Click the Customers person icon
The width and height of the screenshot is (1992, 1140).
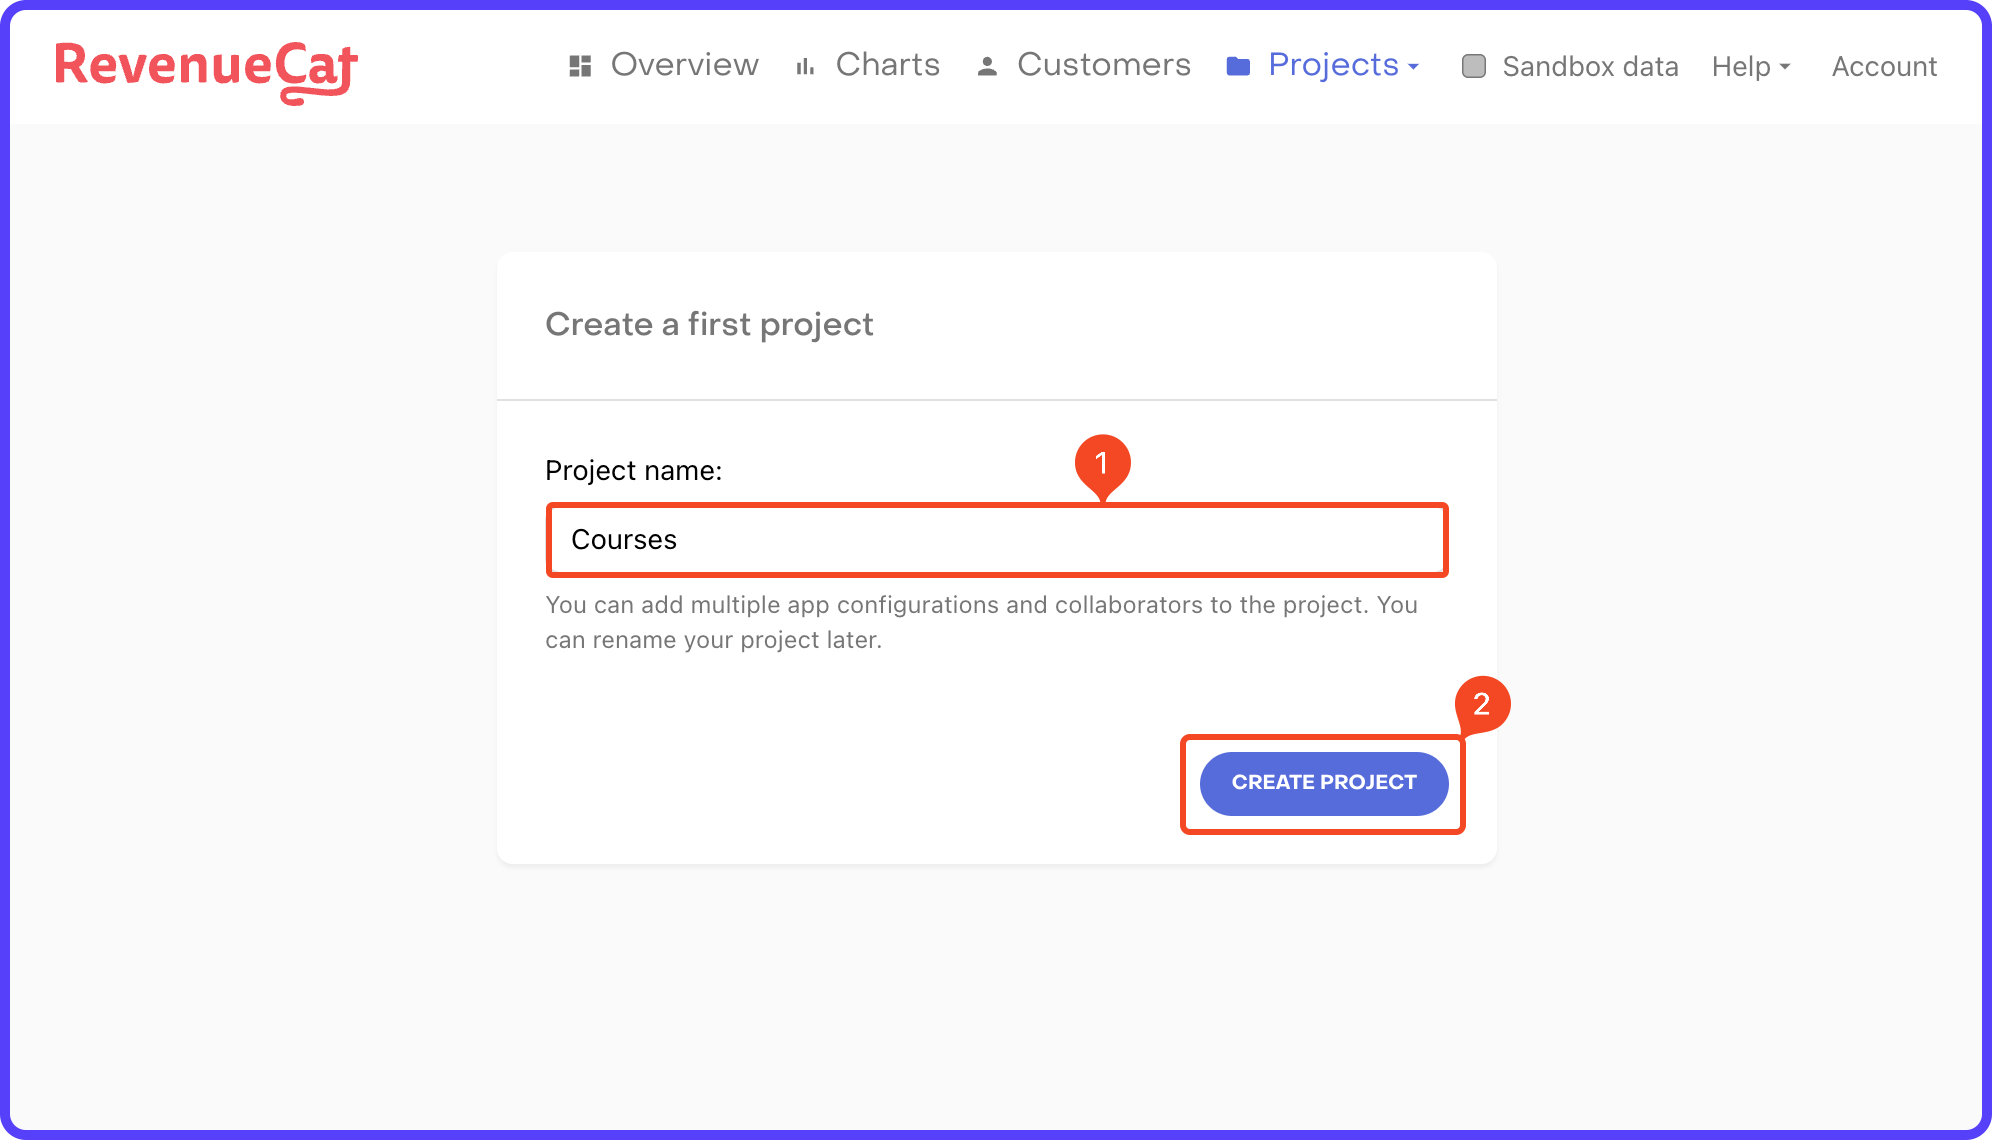(x=987, y=66)
